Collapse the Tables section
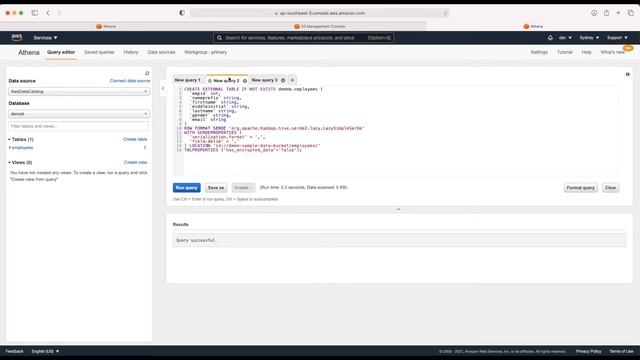 click(9, 139)
